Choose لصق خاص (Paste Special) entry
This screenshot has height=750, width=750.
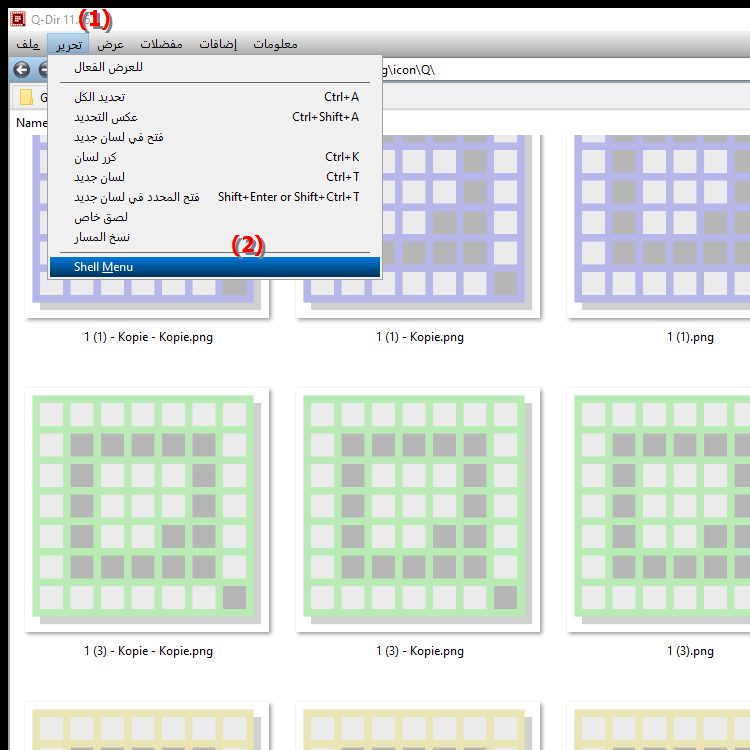[x=215, y=218]
